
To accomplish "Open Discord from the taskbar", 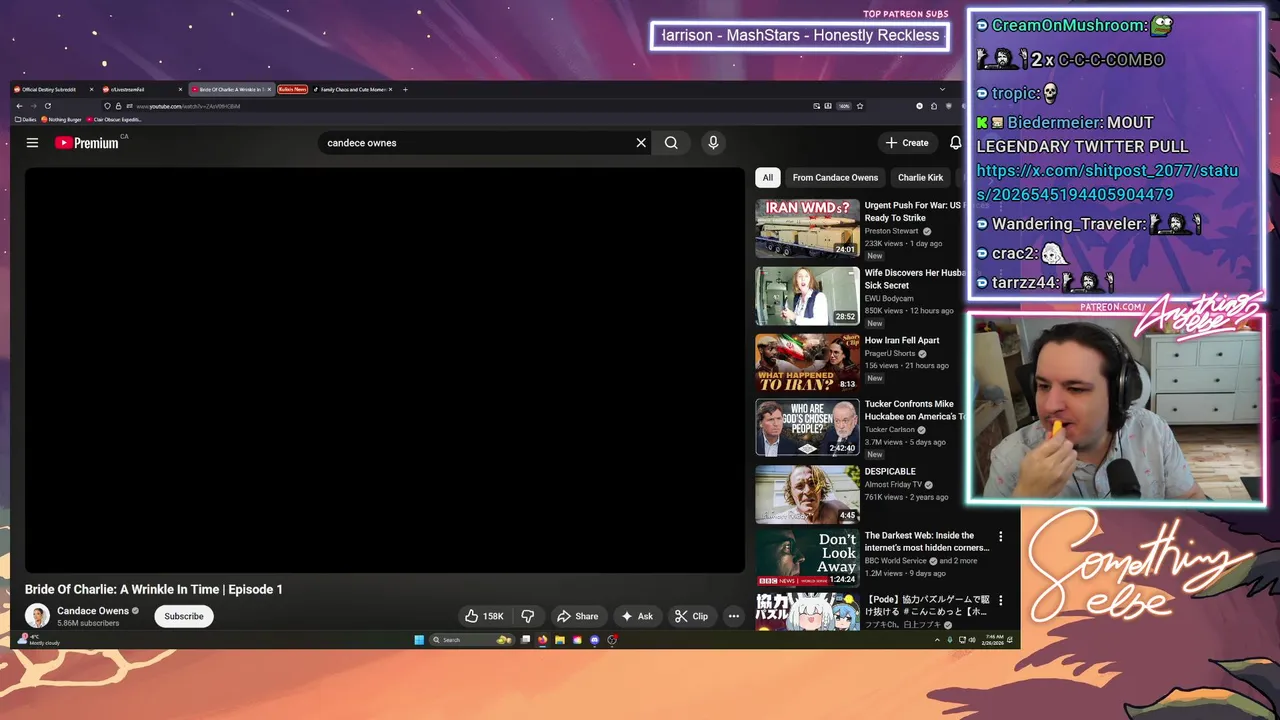I will 594,640.
